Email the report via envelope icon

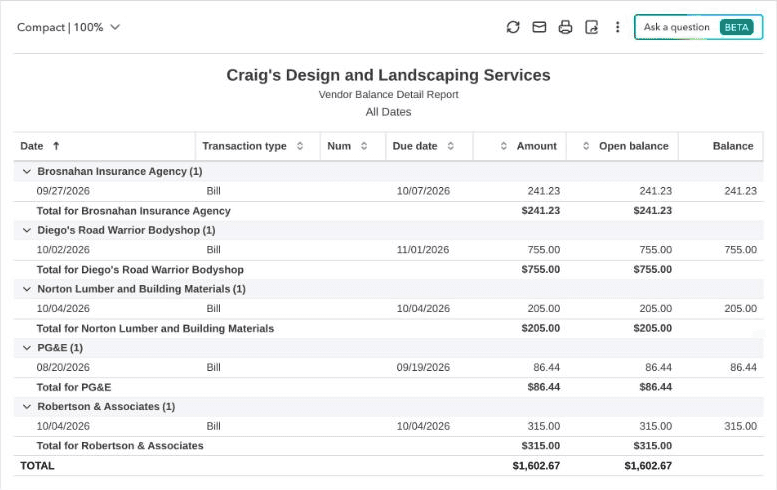pyautogui.click(x=539, y=27)
